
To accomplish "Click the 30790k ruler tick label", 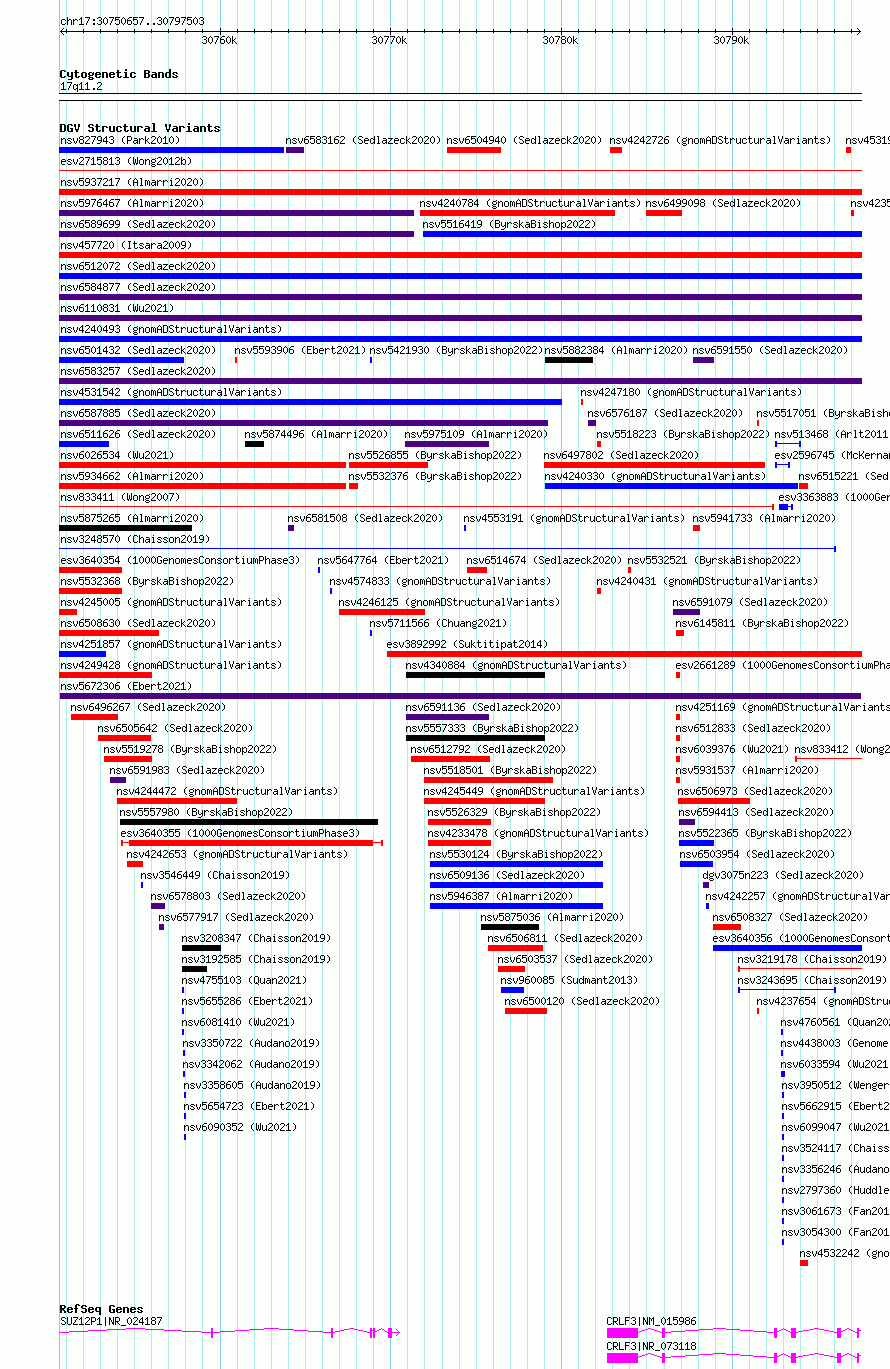I will 731,40.
